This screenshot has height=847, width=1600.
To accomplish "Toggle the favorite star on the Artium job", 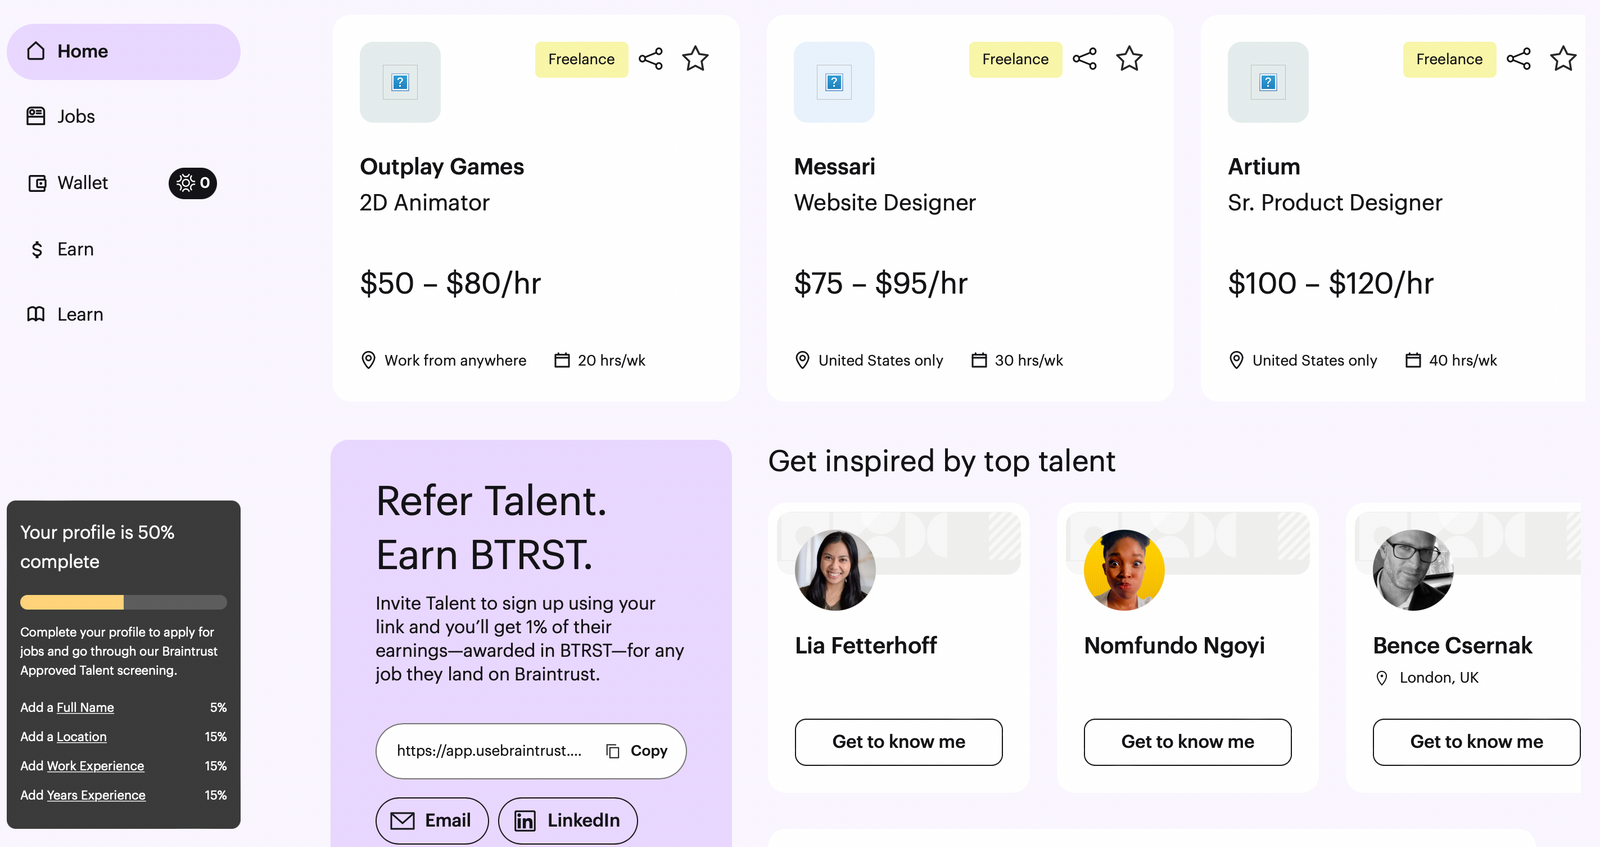I will (x=1563, y=59).
